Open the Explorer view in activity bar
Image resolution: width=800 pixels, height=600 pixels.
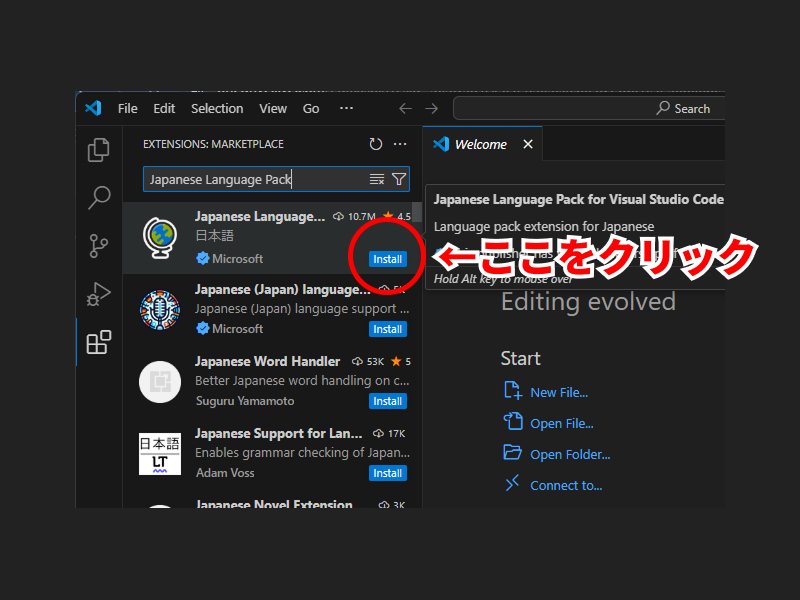click(x=98, y=150)
